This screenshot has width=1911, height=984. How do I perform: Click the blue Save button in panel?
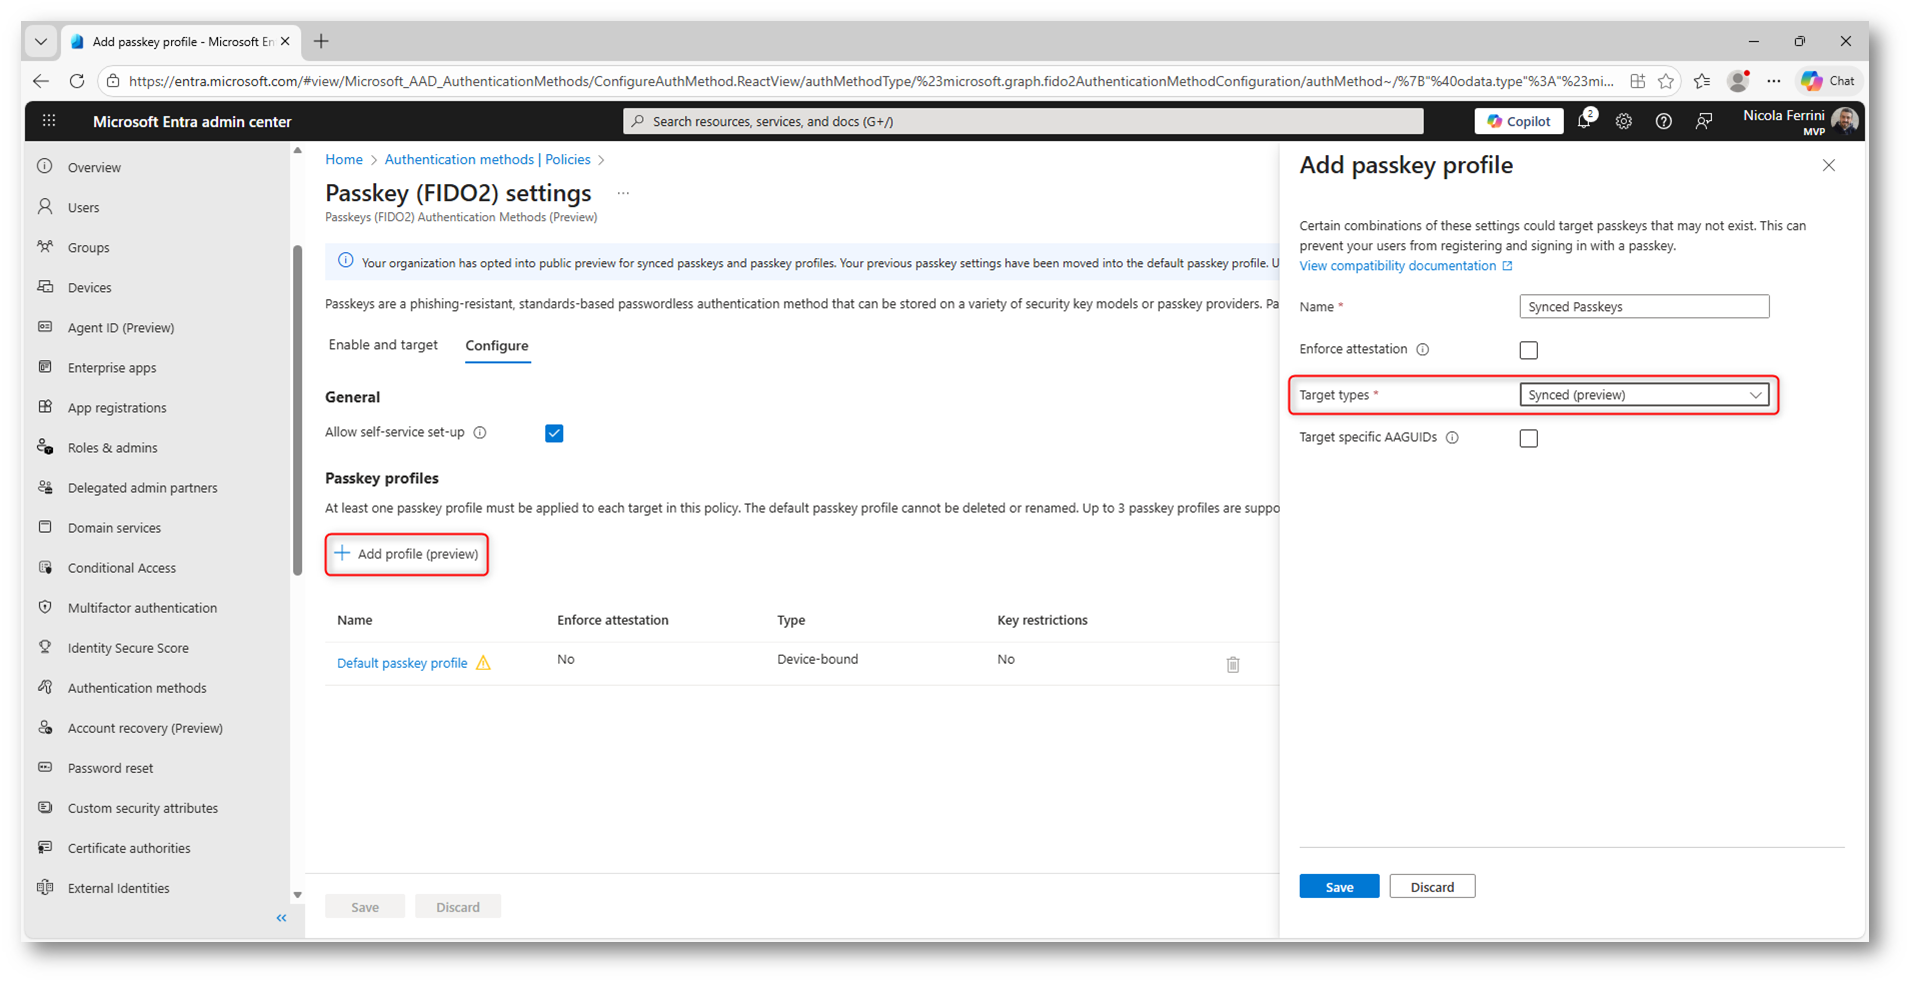pyautogui.click(x=1338, y=887)
